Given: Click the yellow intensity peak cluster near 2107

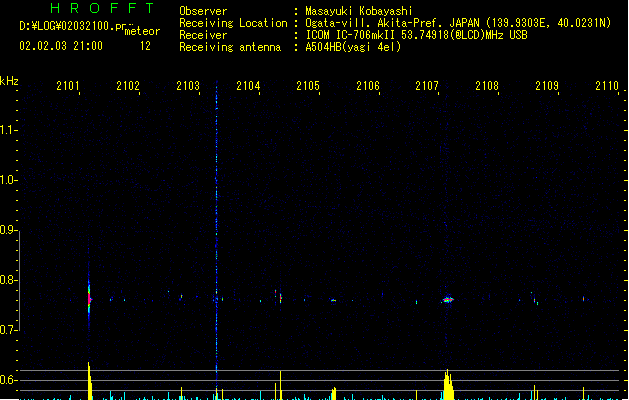Looking at the screenshot, I should pos(448,385).
